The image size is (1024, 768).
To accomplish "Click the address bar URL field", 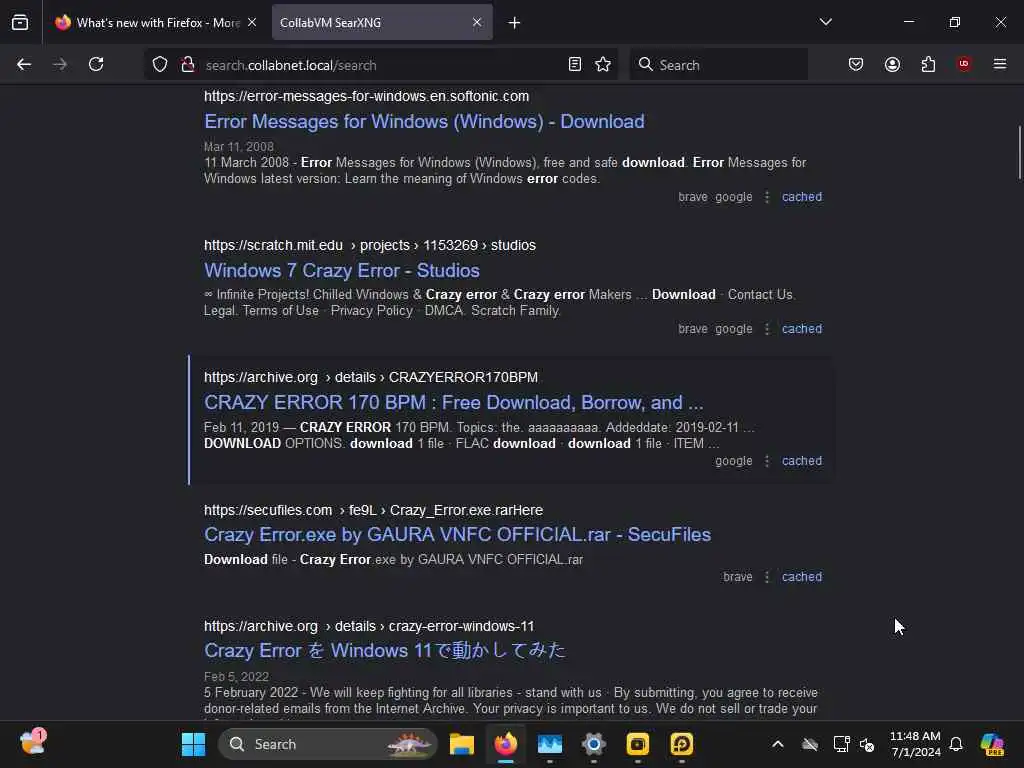I will tap(382, 65).
